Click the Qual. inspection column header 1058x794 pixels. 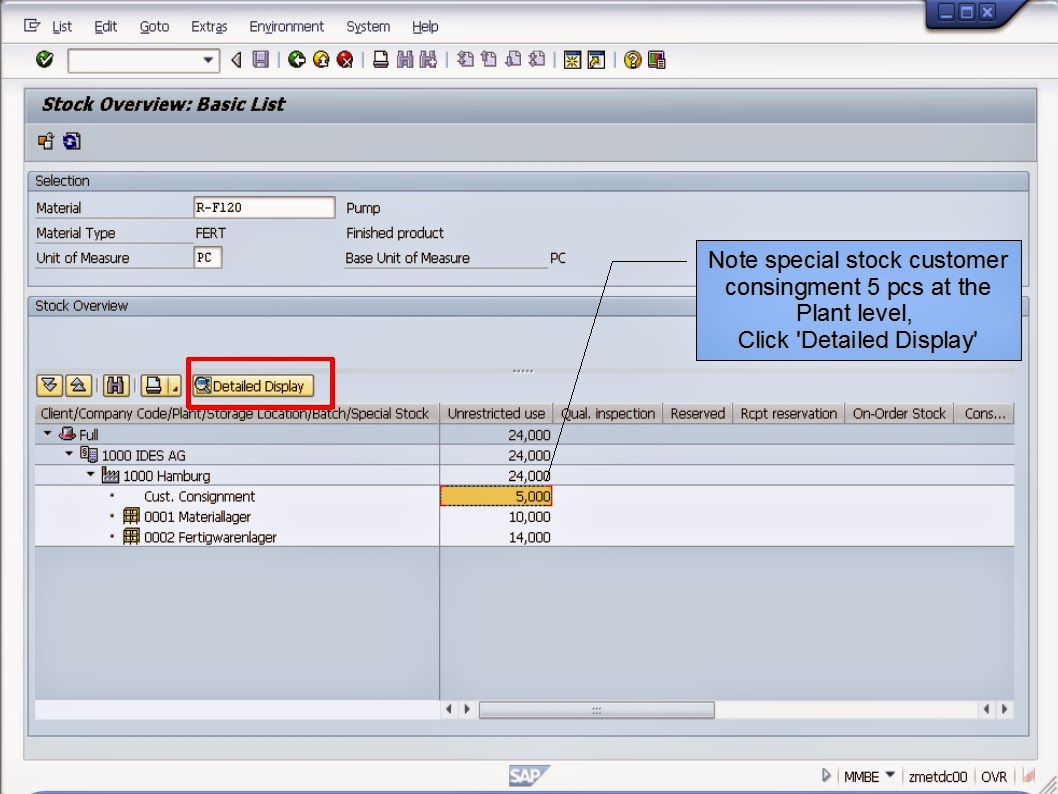[608, 414]
